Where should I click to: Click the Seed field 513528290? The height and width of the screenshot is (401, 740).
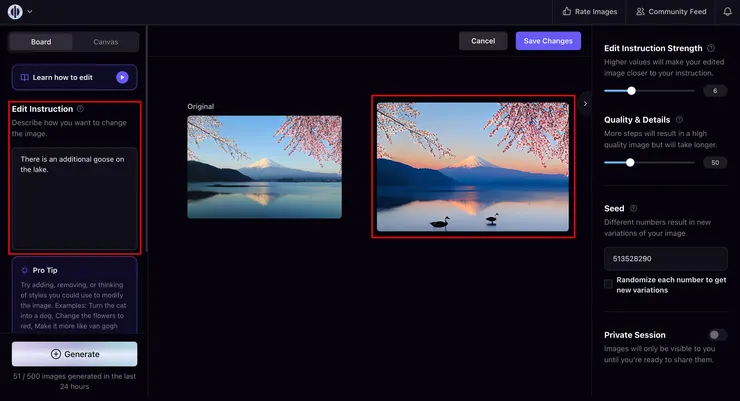(665, 259)
